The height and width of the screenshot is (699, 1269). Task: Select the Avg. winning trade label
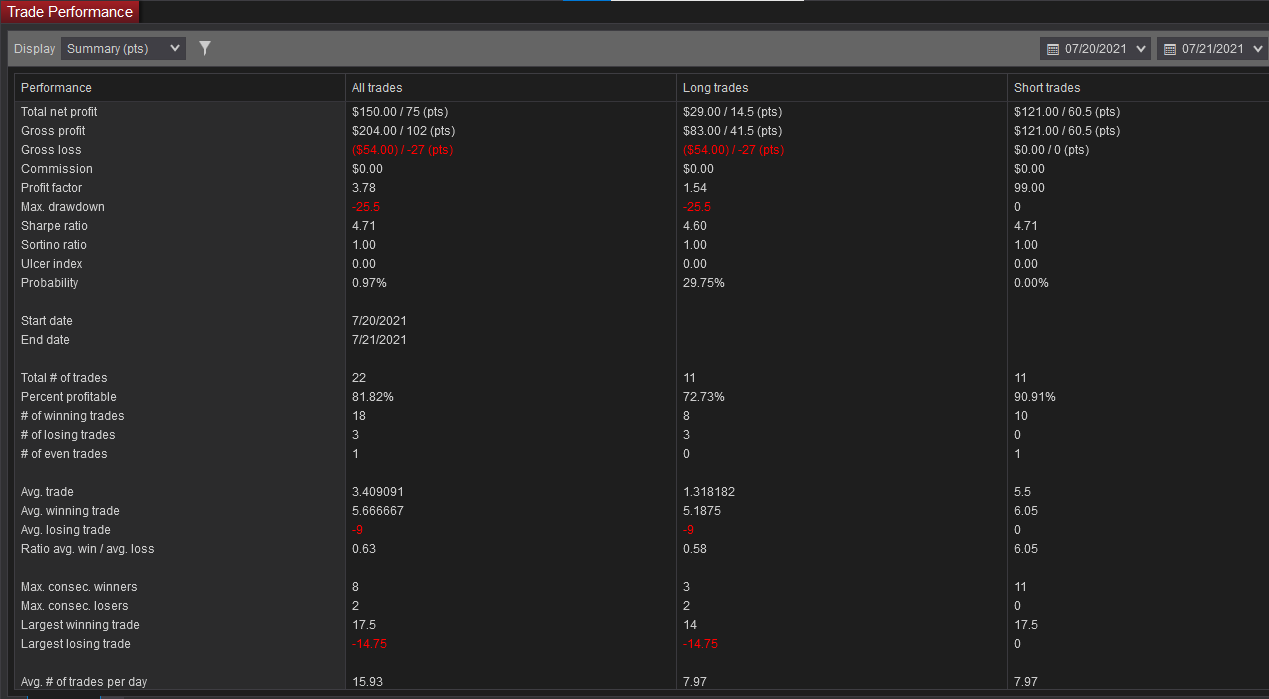[70, 511]
